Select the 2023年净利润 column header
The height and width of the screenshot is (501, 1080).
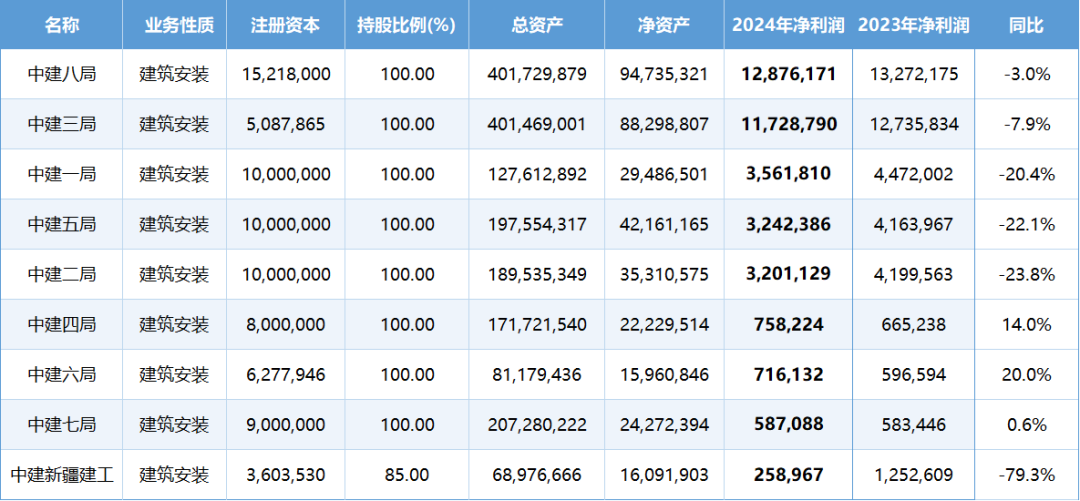(x=914, y=25)
